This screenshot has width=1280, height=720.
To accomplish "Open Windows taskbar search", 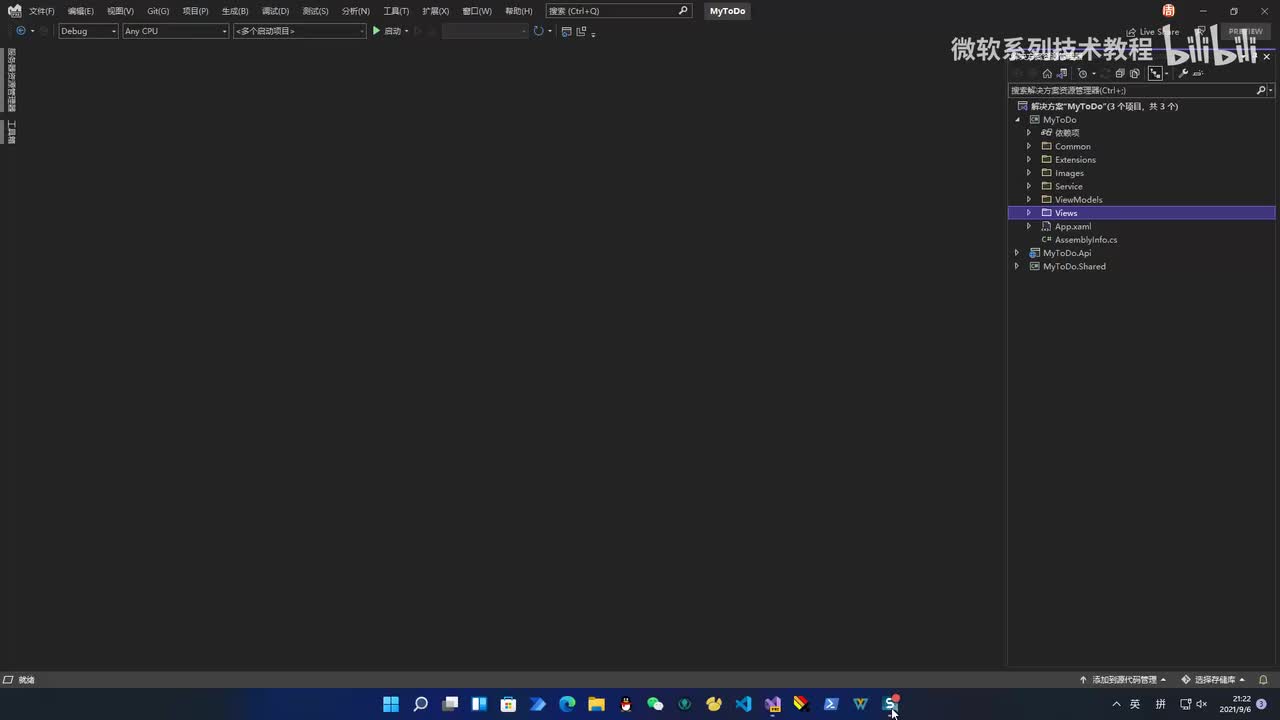I will 421,704.
